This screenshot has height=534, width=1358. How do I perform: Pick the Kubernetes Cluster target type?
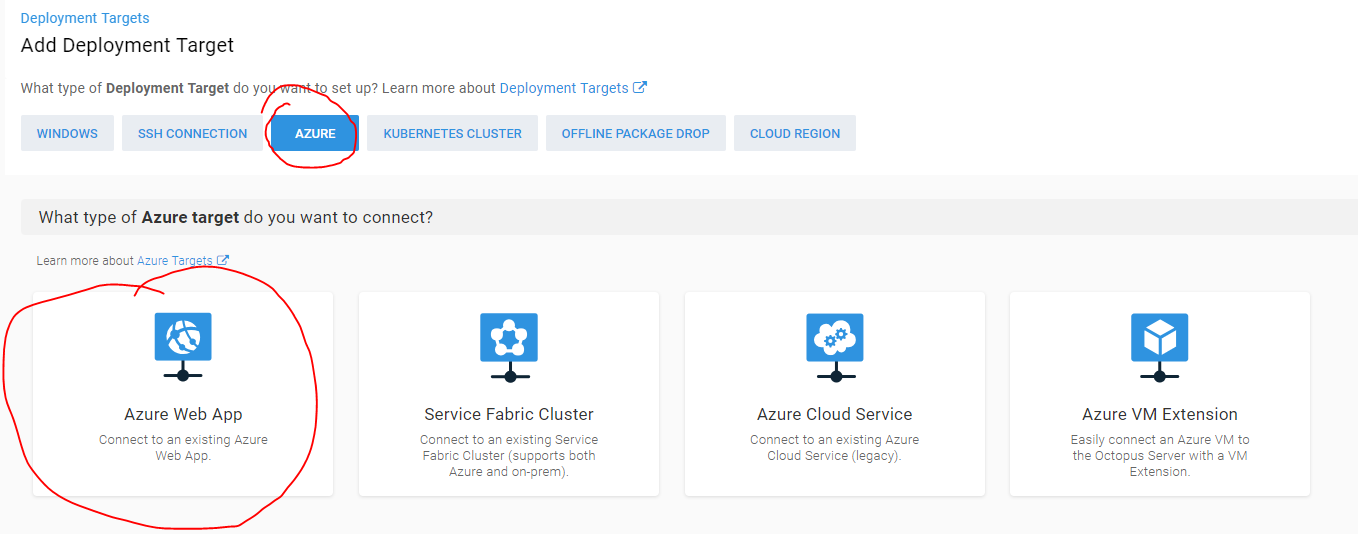[452, 133]
